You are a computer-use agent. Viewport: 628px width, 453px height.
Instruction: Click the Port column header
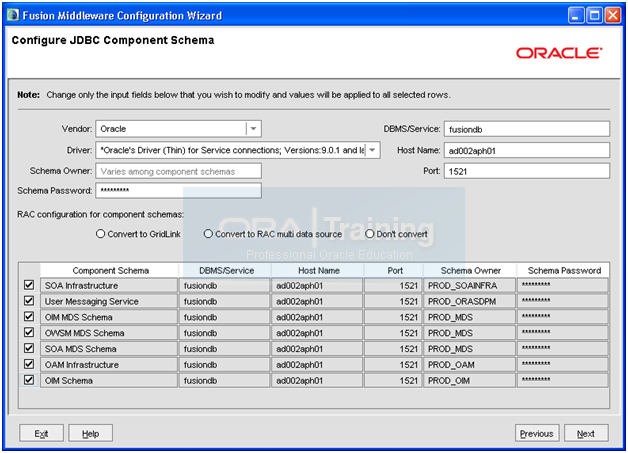pos(395,271)
